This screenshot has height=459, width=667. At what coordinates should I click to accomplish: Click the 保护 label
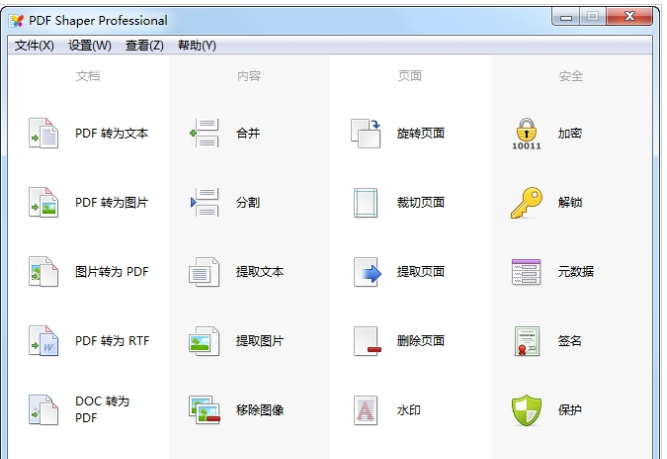(570, 410)
